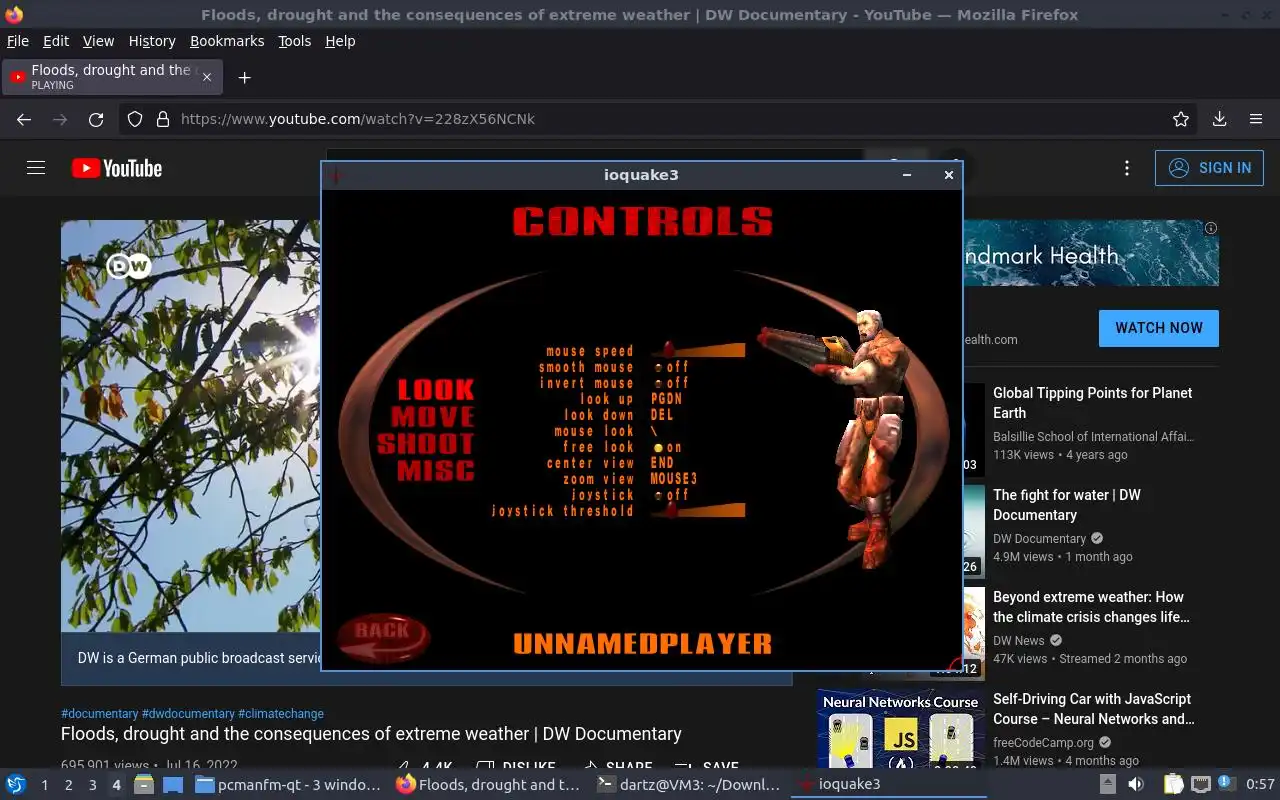The width and height of the screenshot is (1280, 800).
Task: Select MOVE category in ioquake3 controls
Action: [432, 417]
